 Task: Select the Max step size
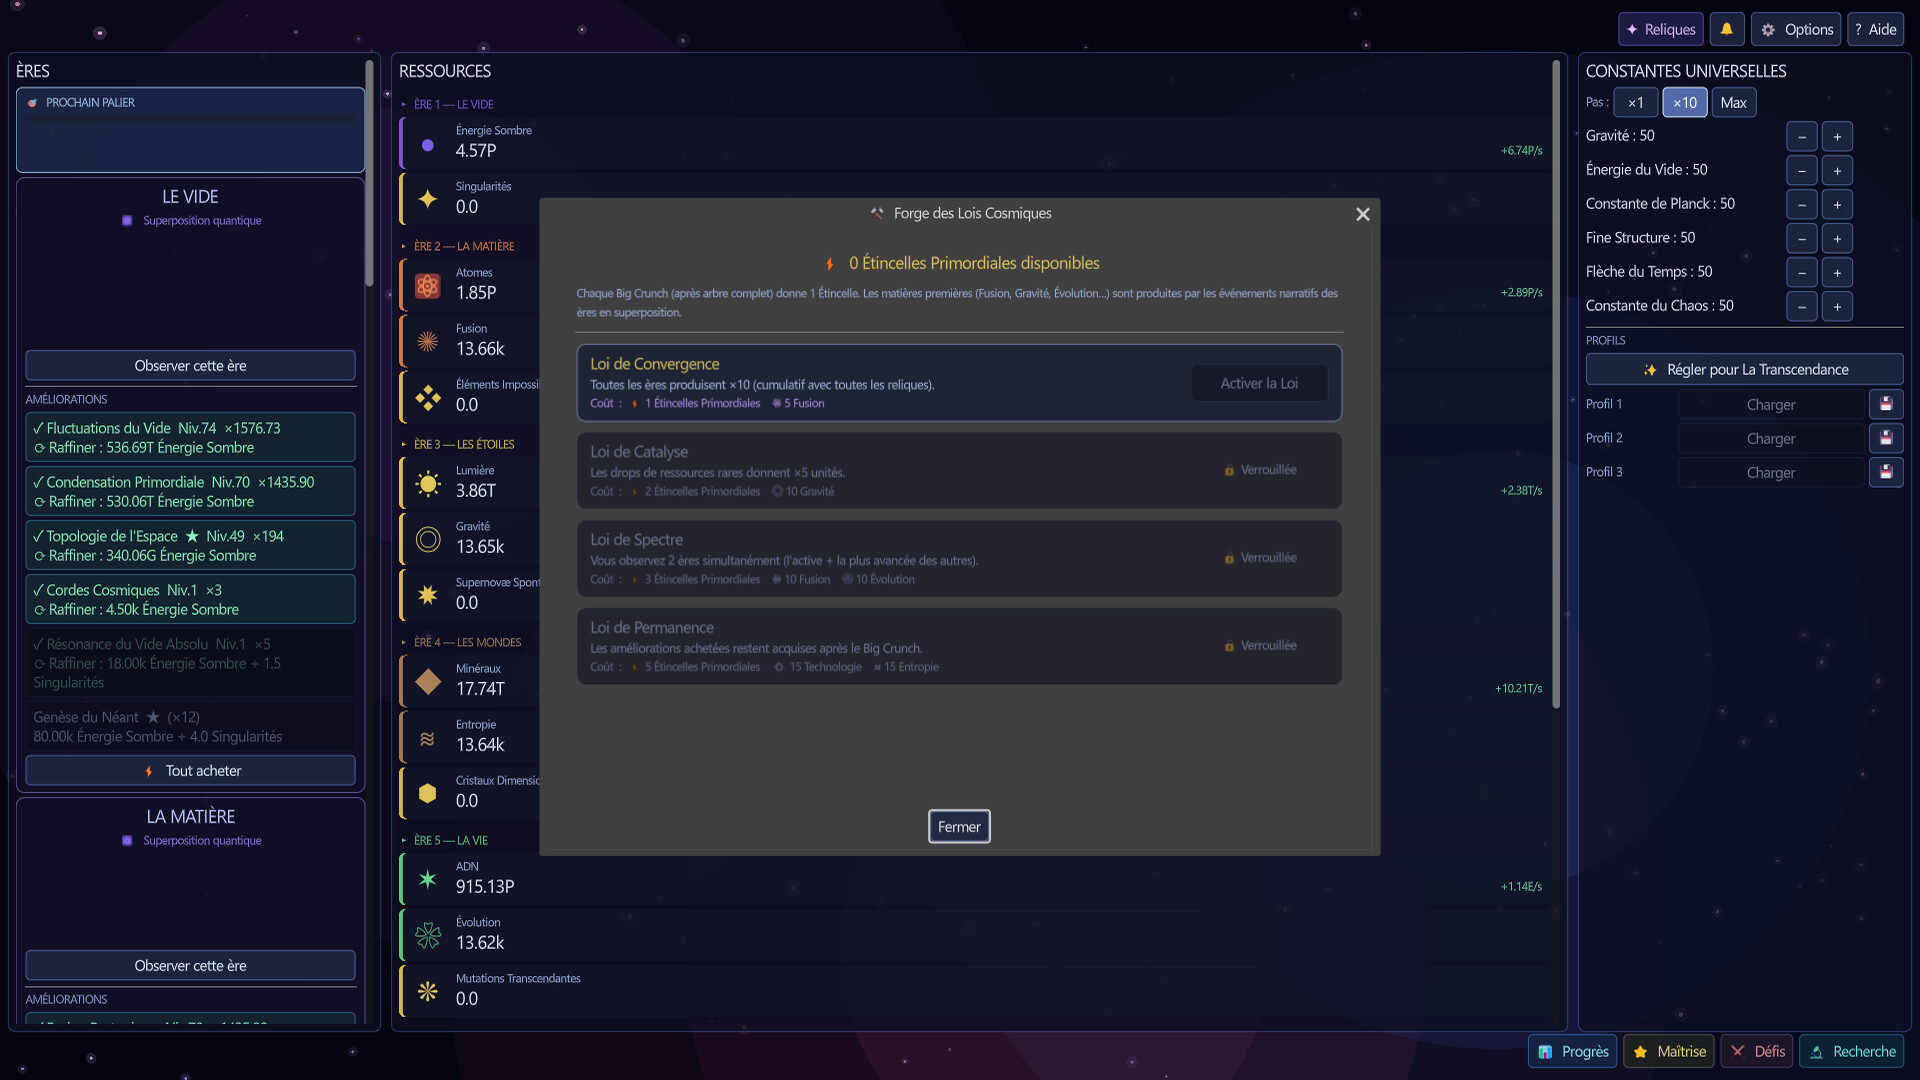[1734, 102]
